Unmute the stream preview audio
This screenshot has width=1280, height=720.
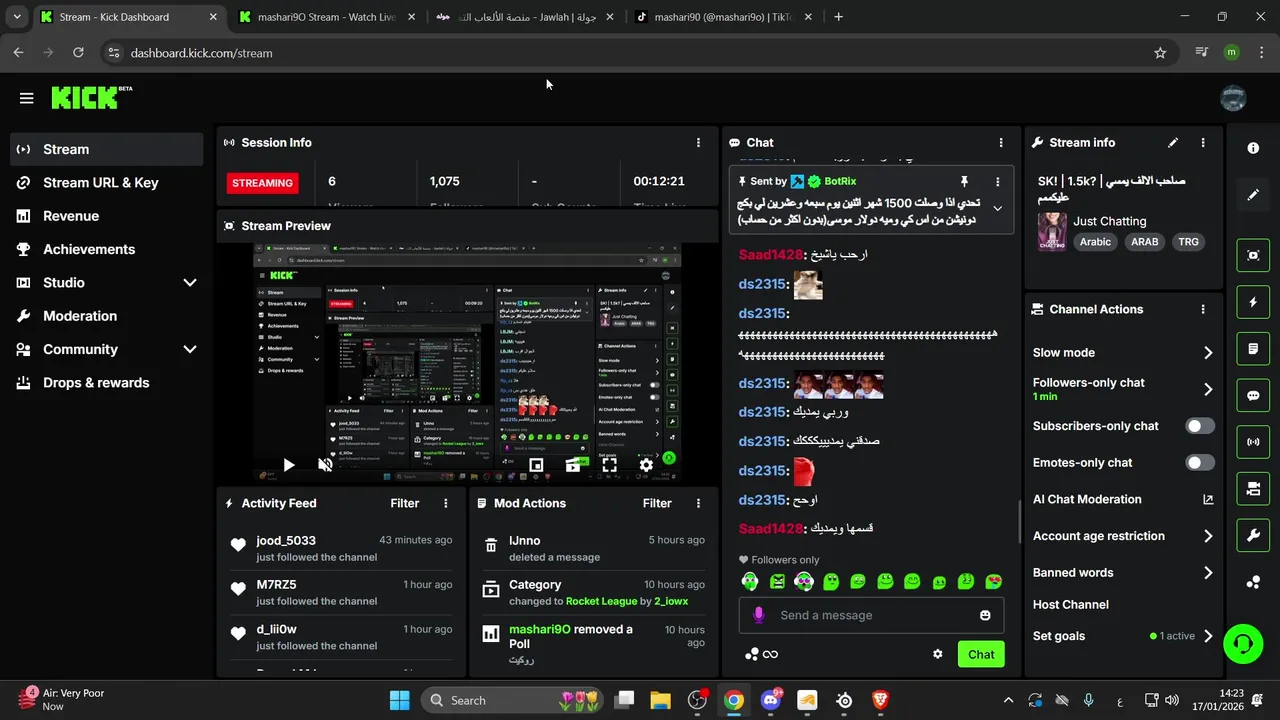point(325,465)
